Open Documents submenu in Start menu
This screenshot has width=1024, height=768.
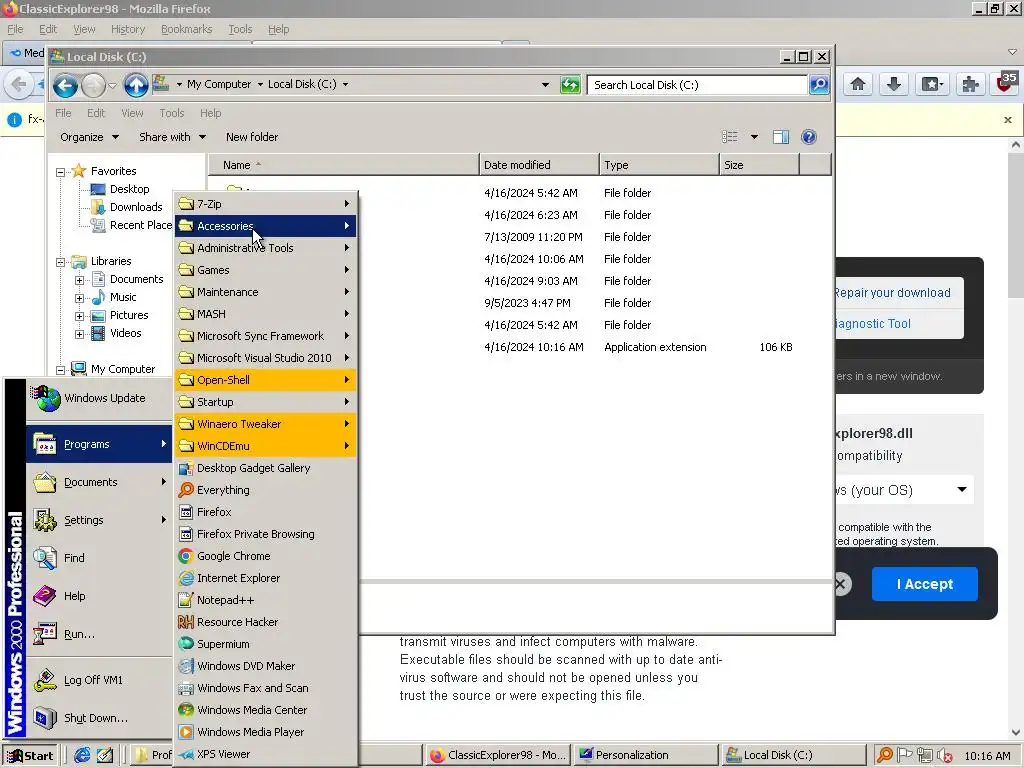(x=99, y=483)
